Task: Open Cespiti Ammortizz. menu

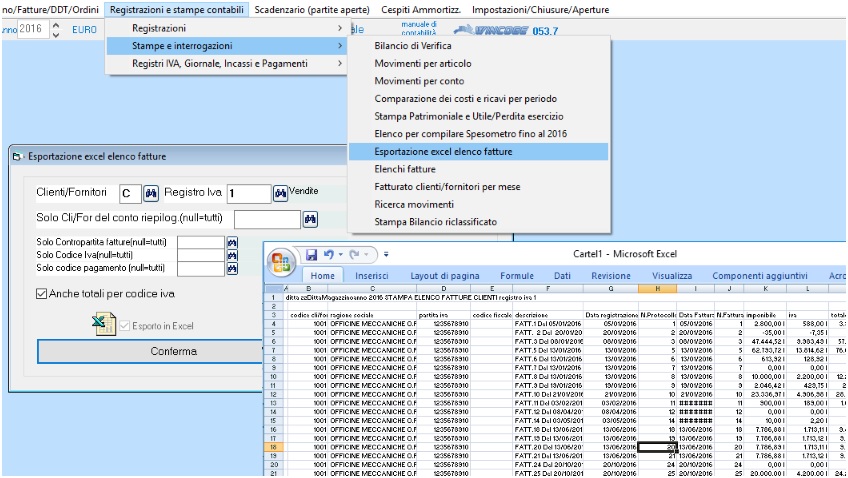Action: (421, 10)
